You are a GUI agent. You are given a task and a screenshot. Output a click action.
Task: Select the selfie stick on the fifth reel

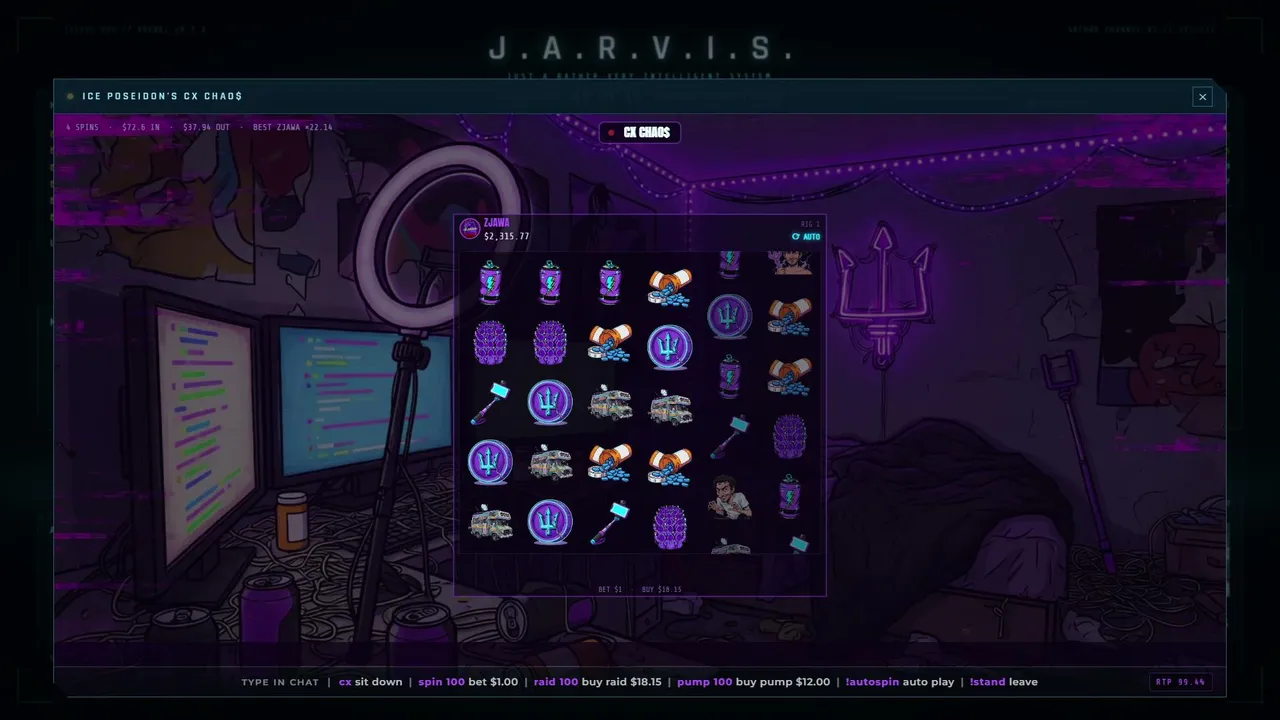(x=730, y=437)
